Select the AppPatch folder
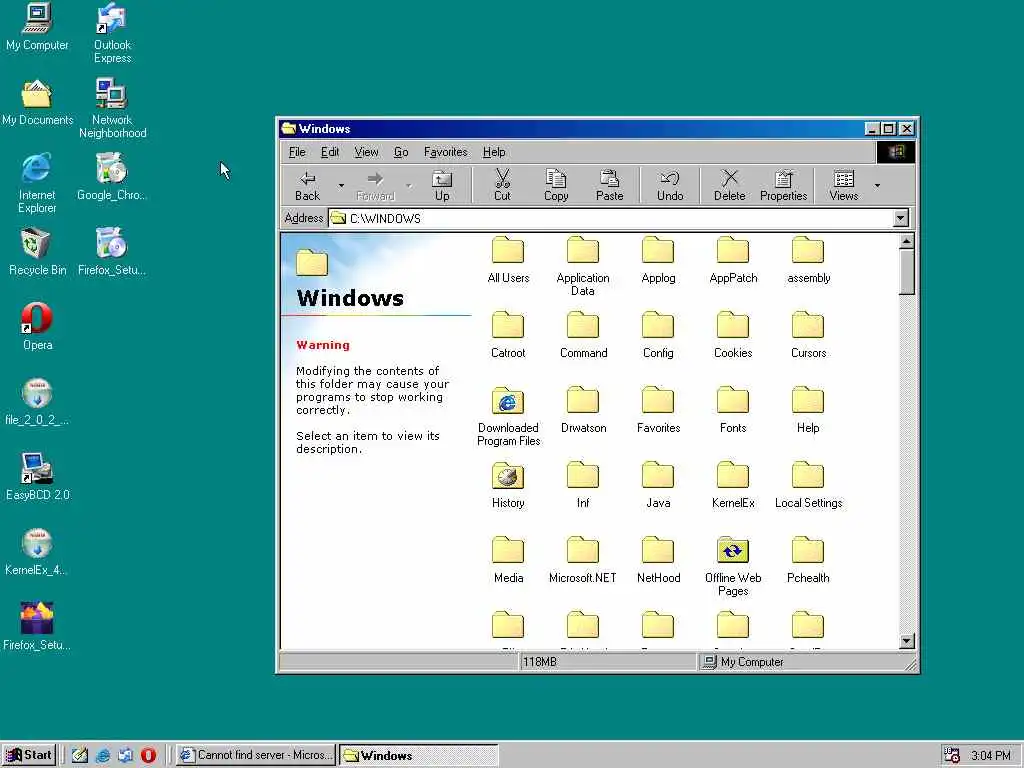Screen dimensions: 1024x768 [x=733, y=260]
